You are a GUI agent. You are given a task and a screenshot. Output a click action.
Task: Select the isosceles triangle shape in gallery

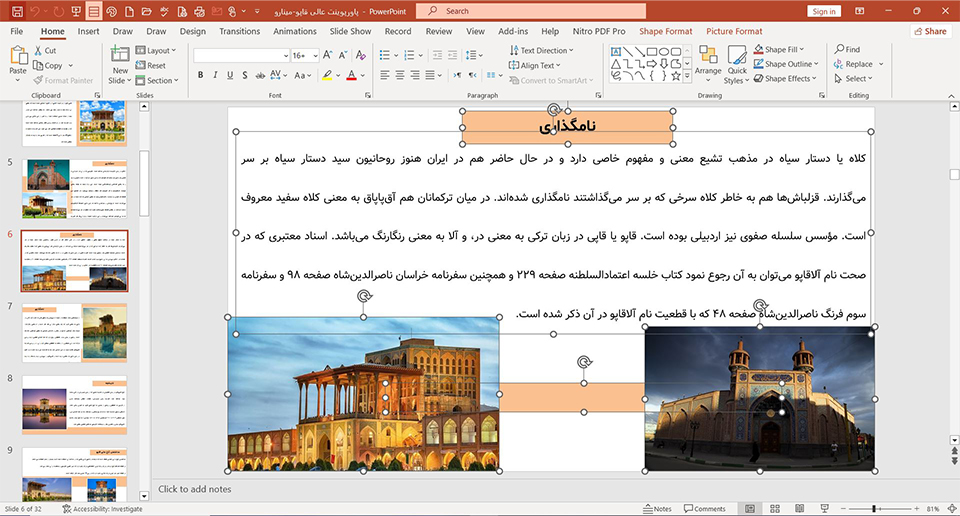616,64
